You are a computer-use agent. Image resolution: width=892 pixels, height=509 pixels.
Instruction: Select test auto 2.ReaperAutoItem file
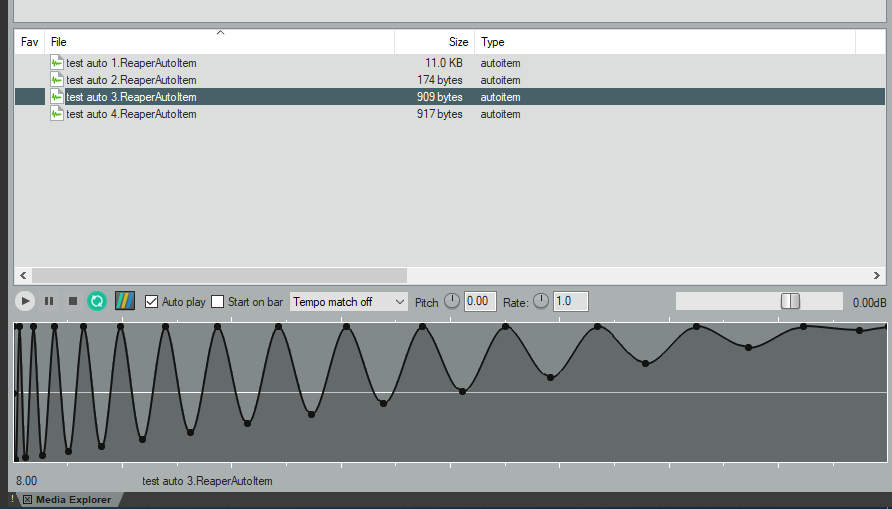(131, 80)
